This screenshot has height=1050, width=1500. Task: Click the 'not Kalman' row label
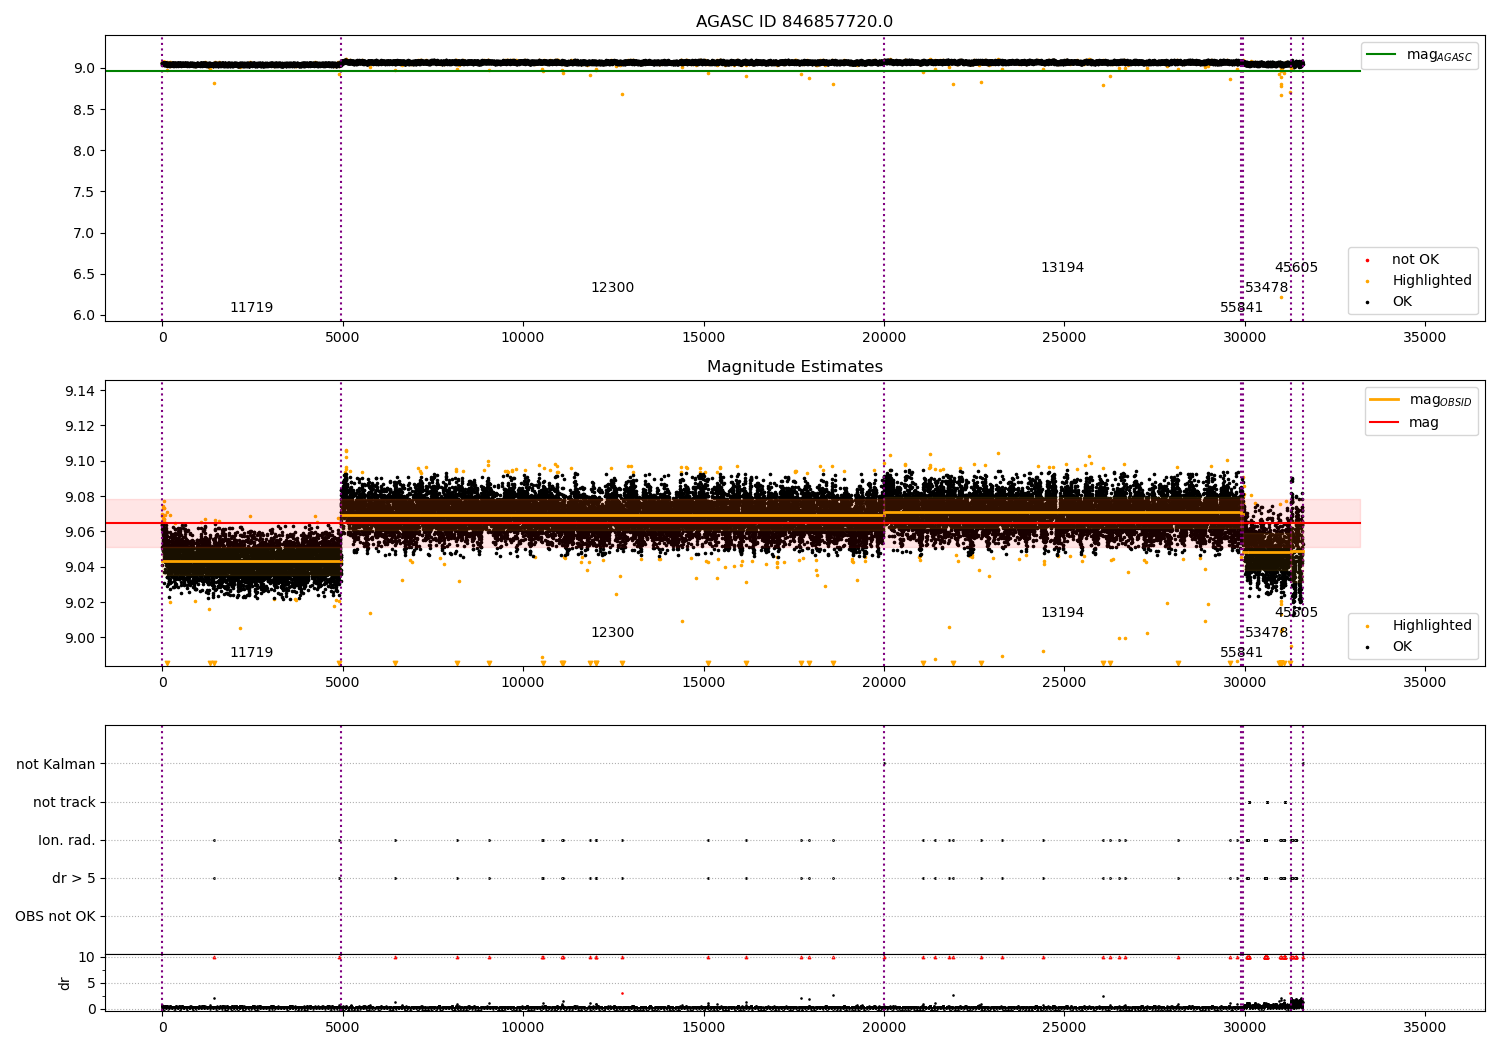click(56, 765)
